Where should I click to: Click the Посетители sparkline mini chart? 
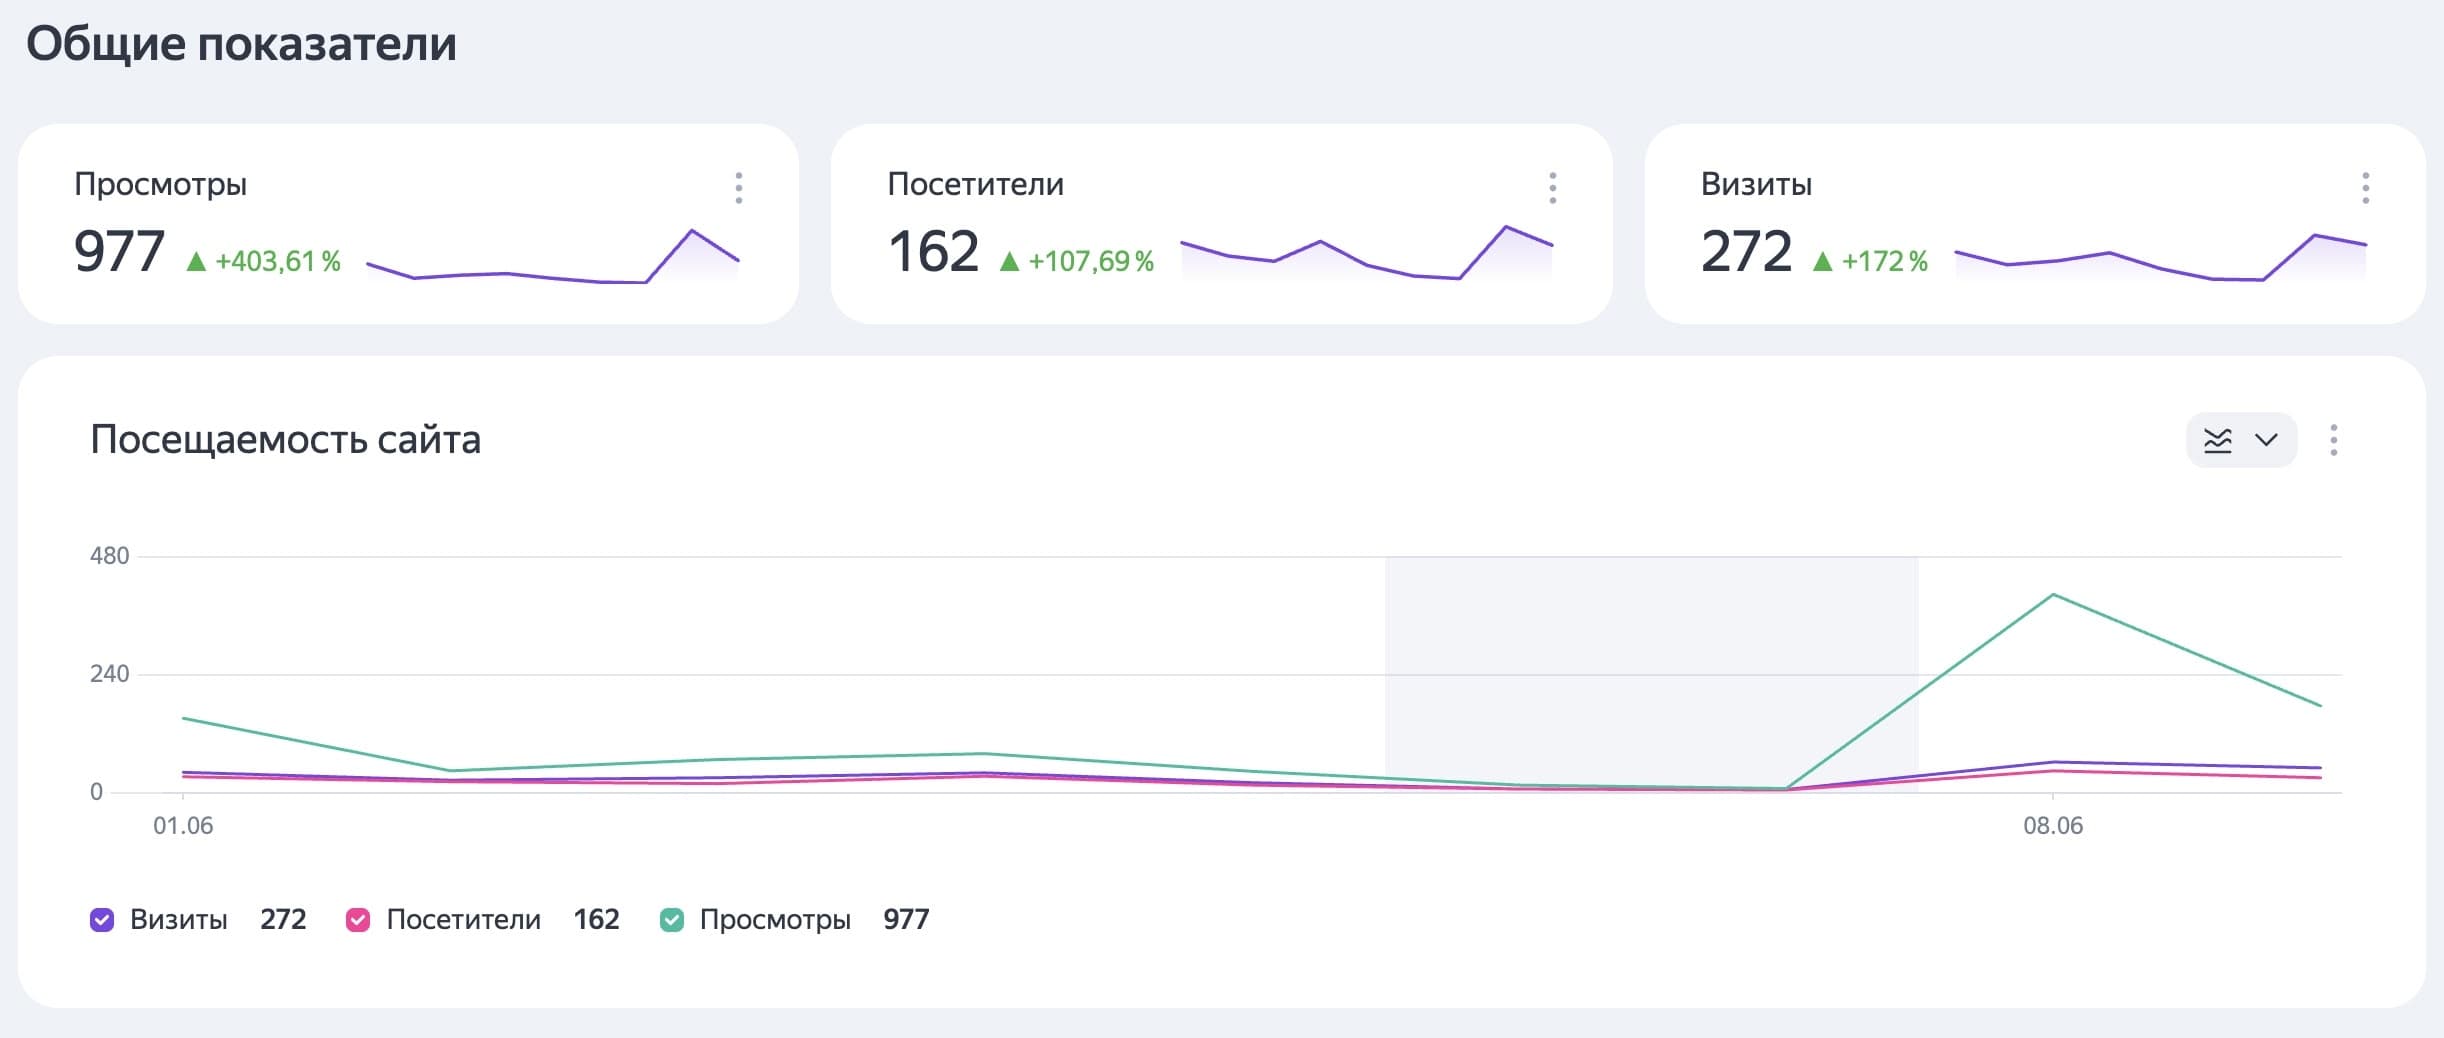[x=1367, y=254]
